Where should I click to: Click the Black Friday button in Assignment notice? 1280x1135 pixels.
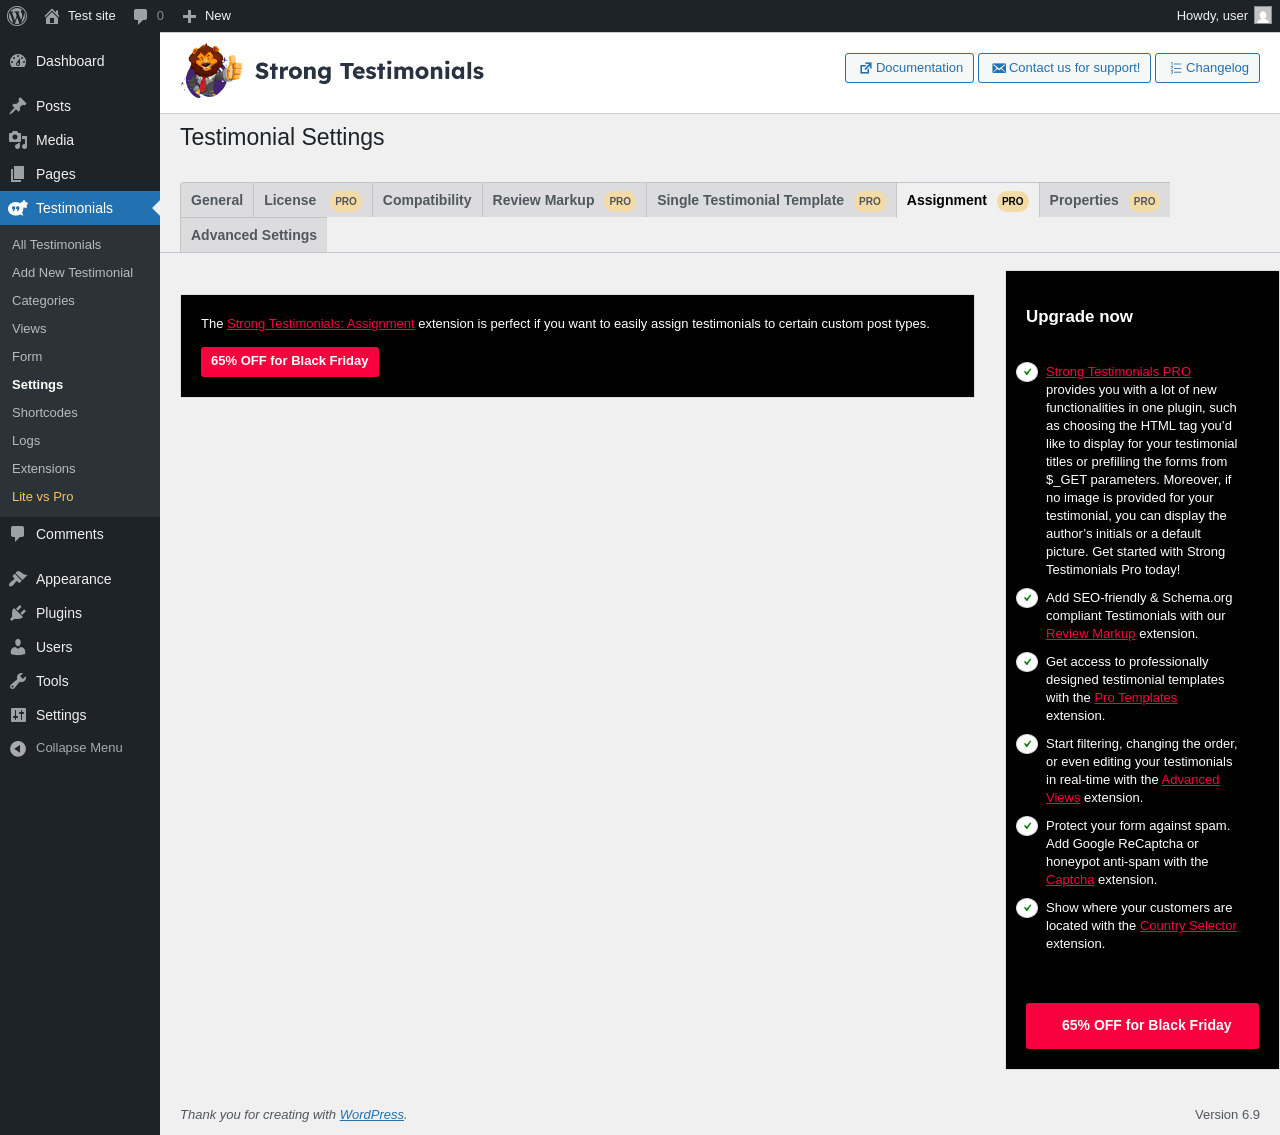click(290, 362)
